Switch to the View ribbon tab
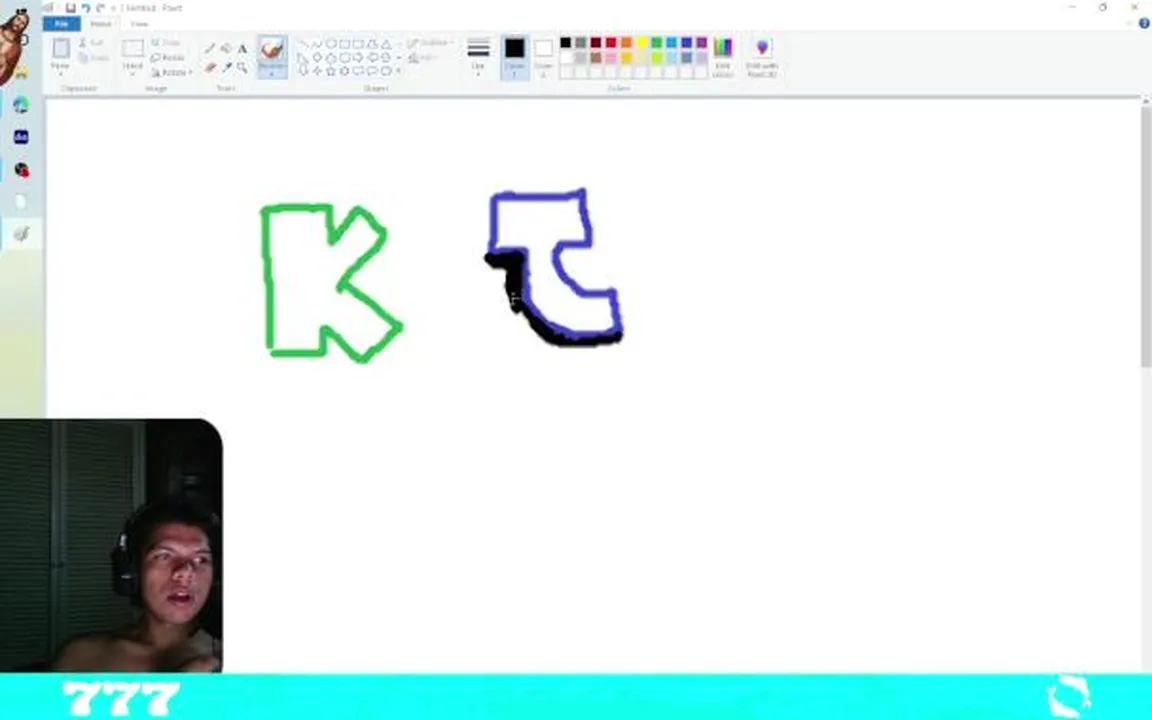Viewport: 1152px width, 720px height. coord(139,24)
